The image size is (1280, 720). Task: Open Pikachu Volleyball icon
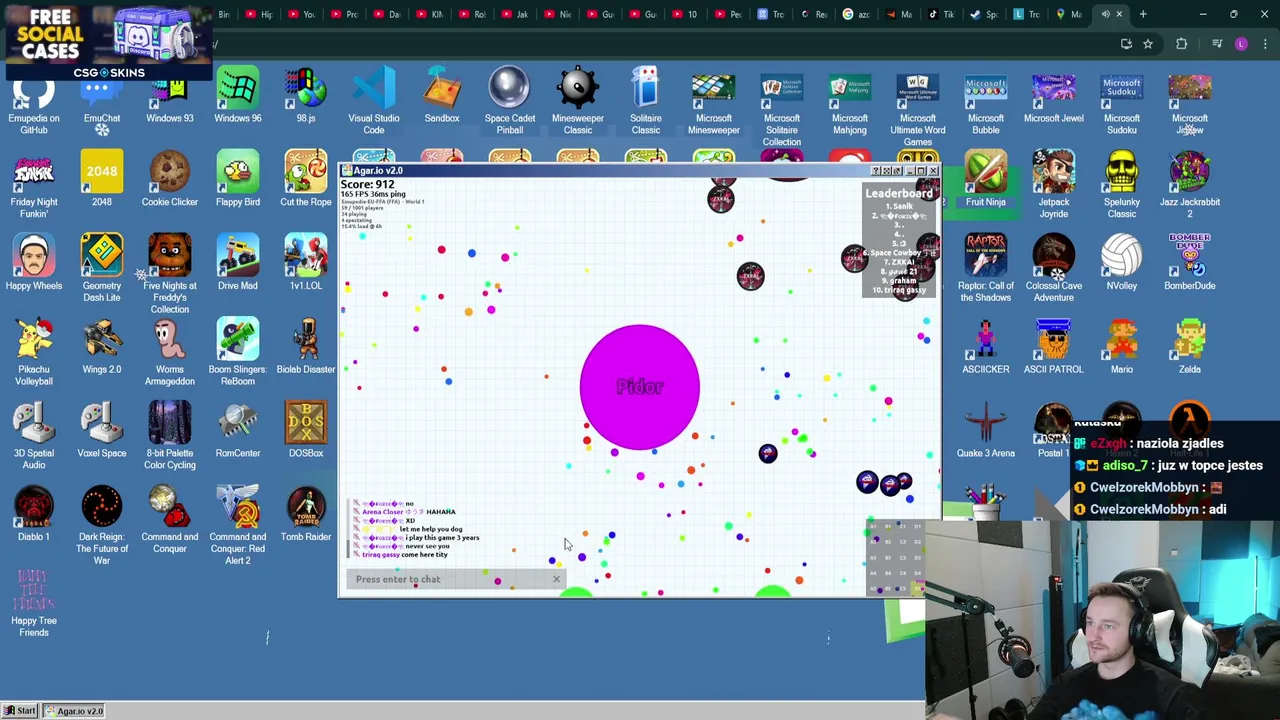(x=34, y=353)
